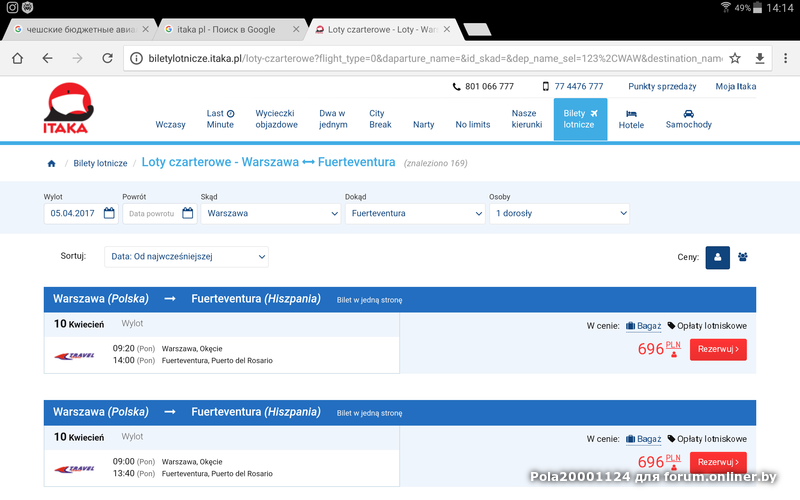
Task: Click the 77 4476 777 phone number
Action: [x=579, y=87]
